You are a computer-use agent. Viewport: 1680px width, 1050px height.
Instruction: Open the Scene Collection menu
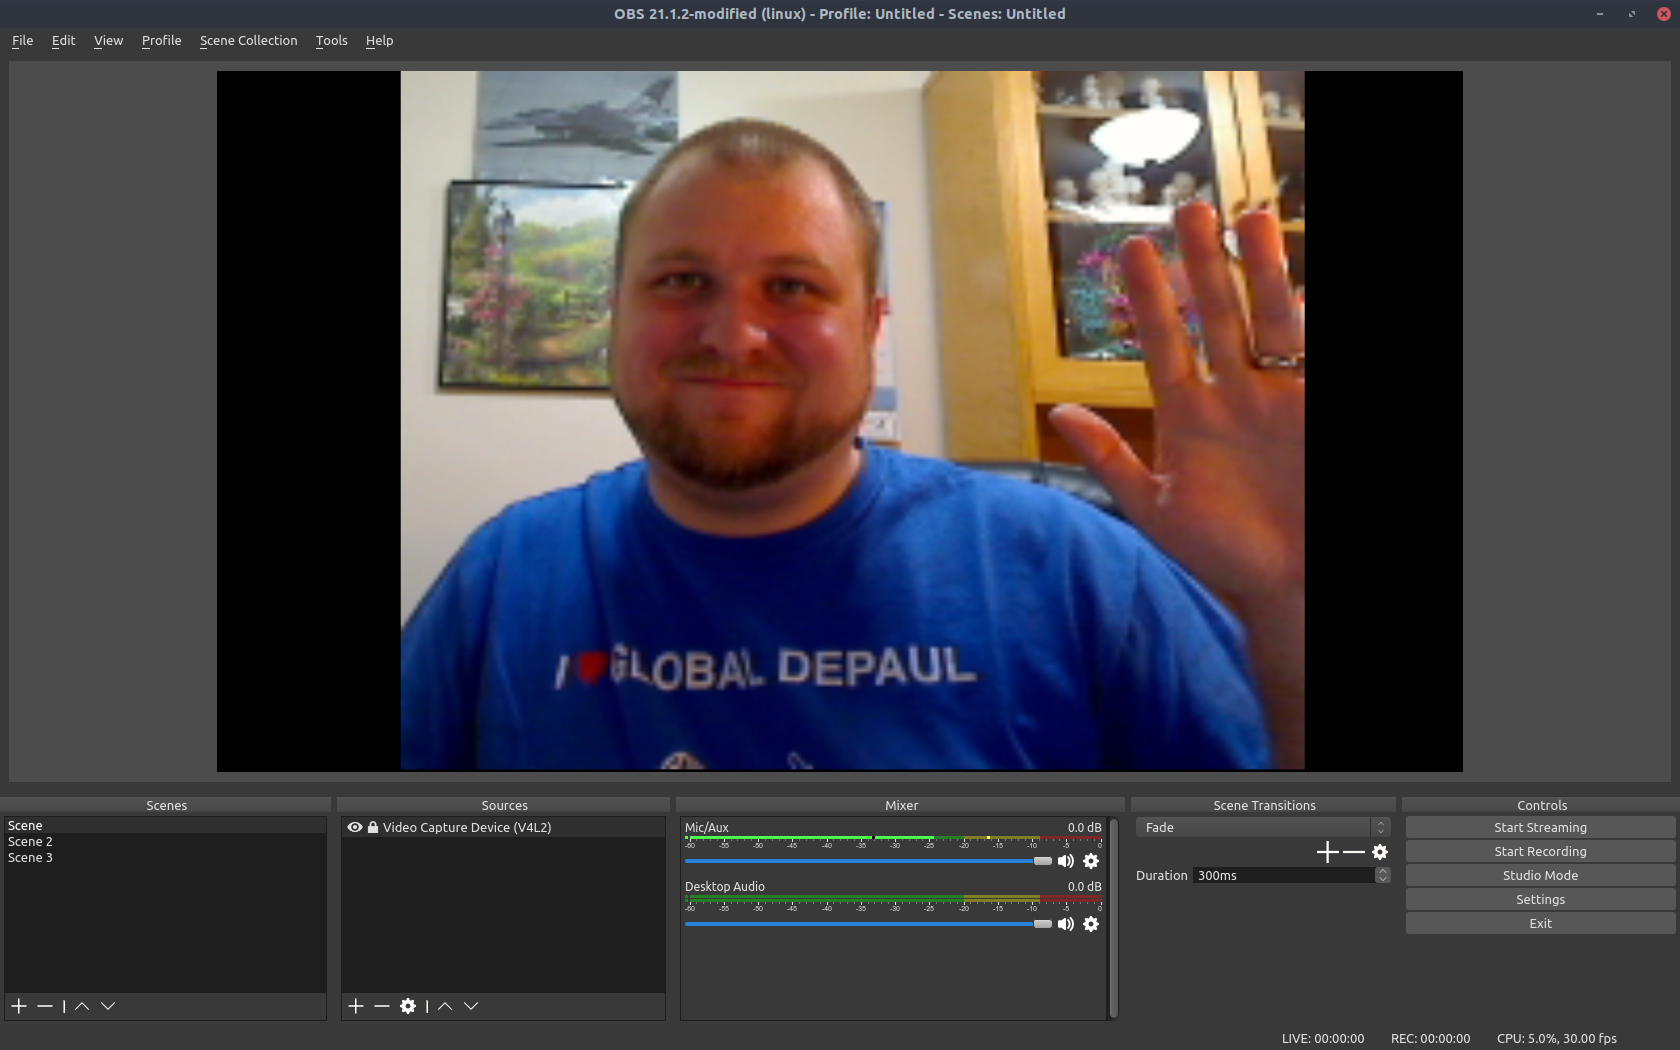click(248, 41)
